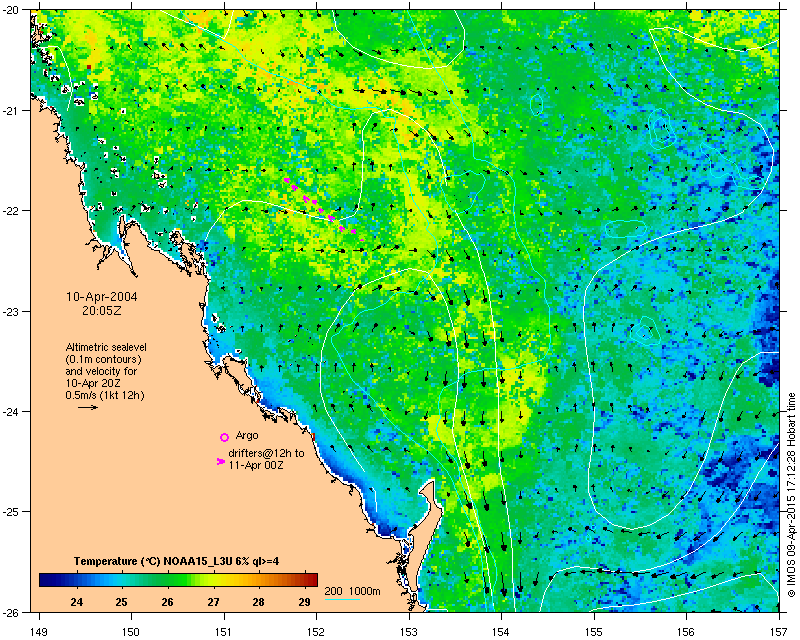Click longitude axis label 151
Screen dimensions: 800x640
point(224,632)
